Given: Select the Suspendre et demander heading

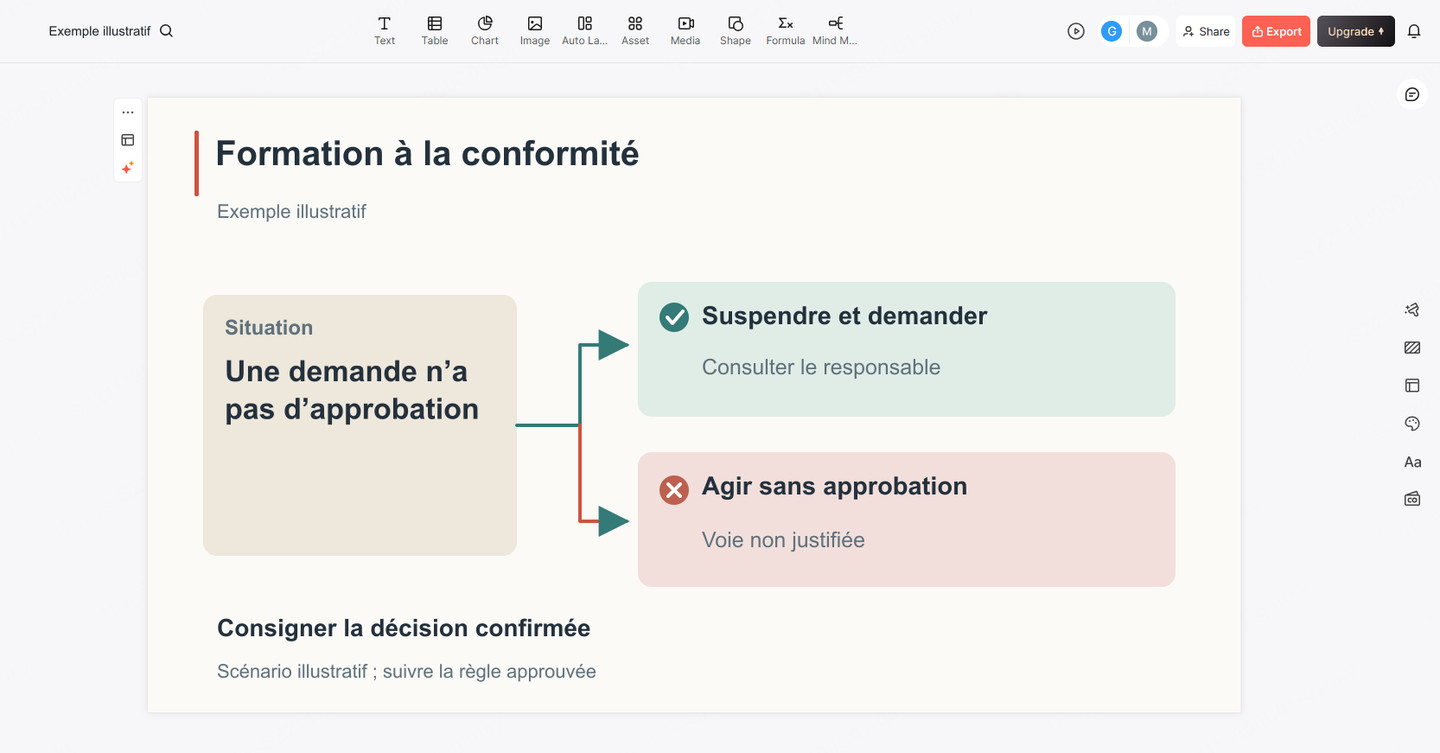Looking at the screenshot, I should click(x=844, y=316).
